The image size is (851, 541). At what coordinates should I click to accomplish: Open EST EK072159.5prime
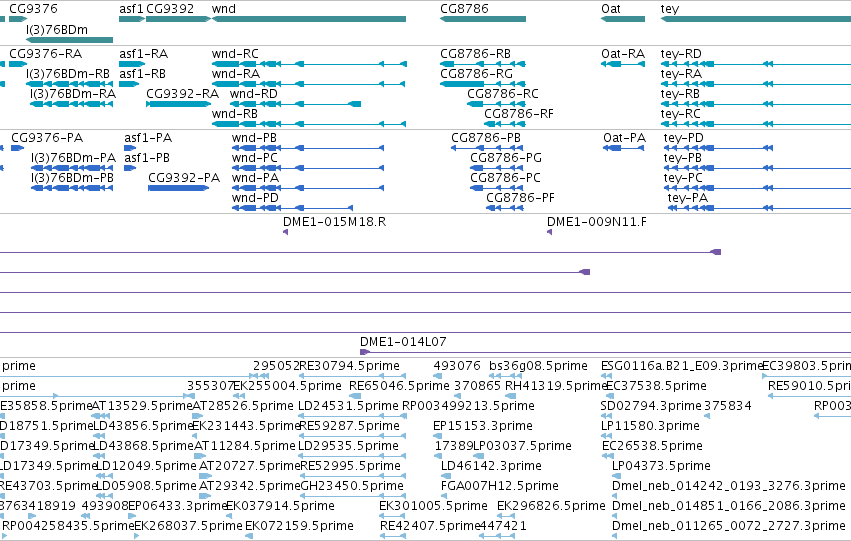(x=300, y=526)
